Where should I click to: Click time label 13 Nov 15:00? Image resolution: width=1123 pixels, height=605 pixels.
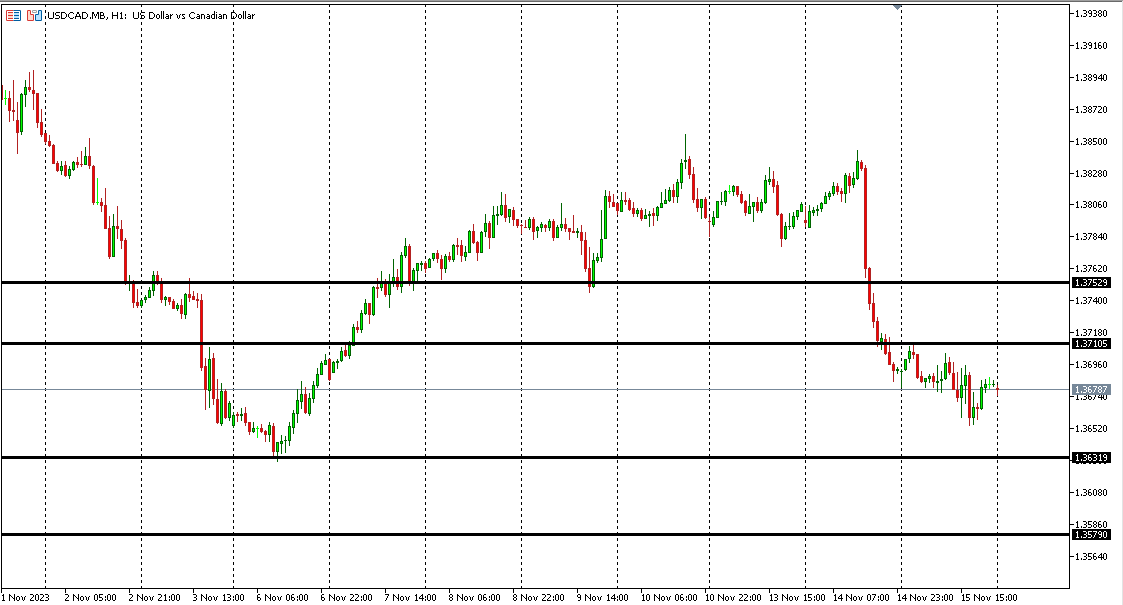click(x=797, y=598)
